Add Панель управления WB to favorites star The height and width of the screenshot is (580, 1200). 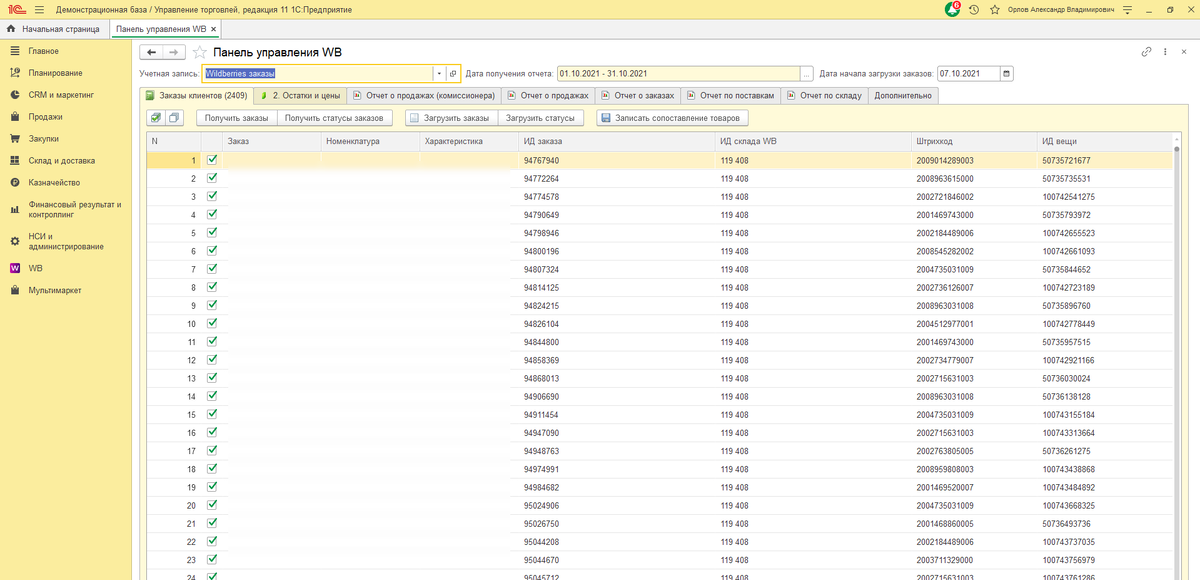pyautogui.click(x=200, y=52)
